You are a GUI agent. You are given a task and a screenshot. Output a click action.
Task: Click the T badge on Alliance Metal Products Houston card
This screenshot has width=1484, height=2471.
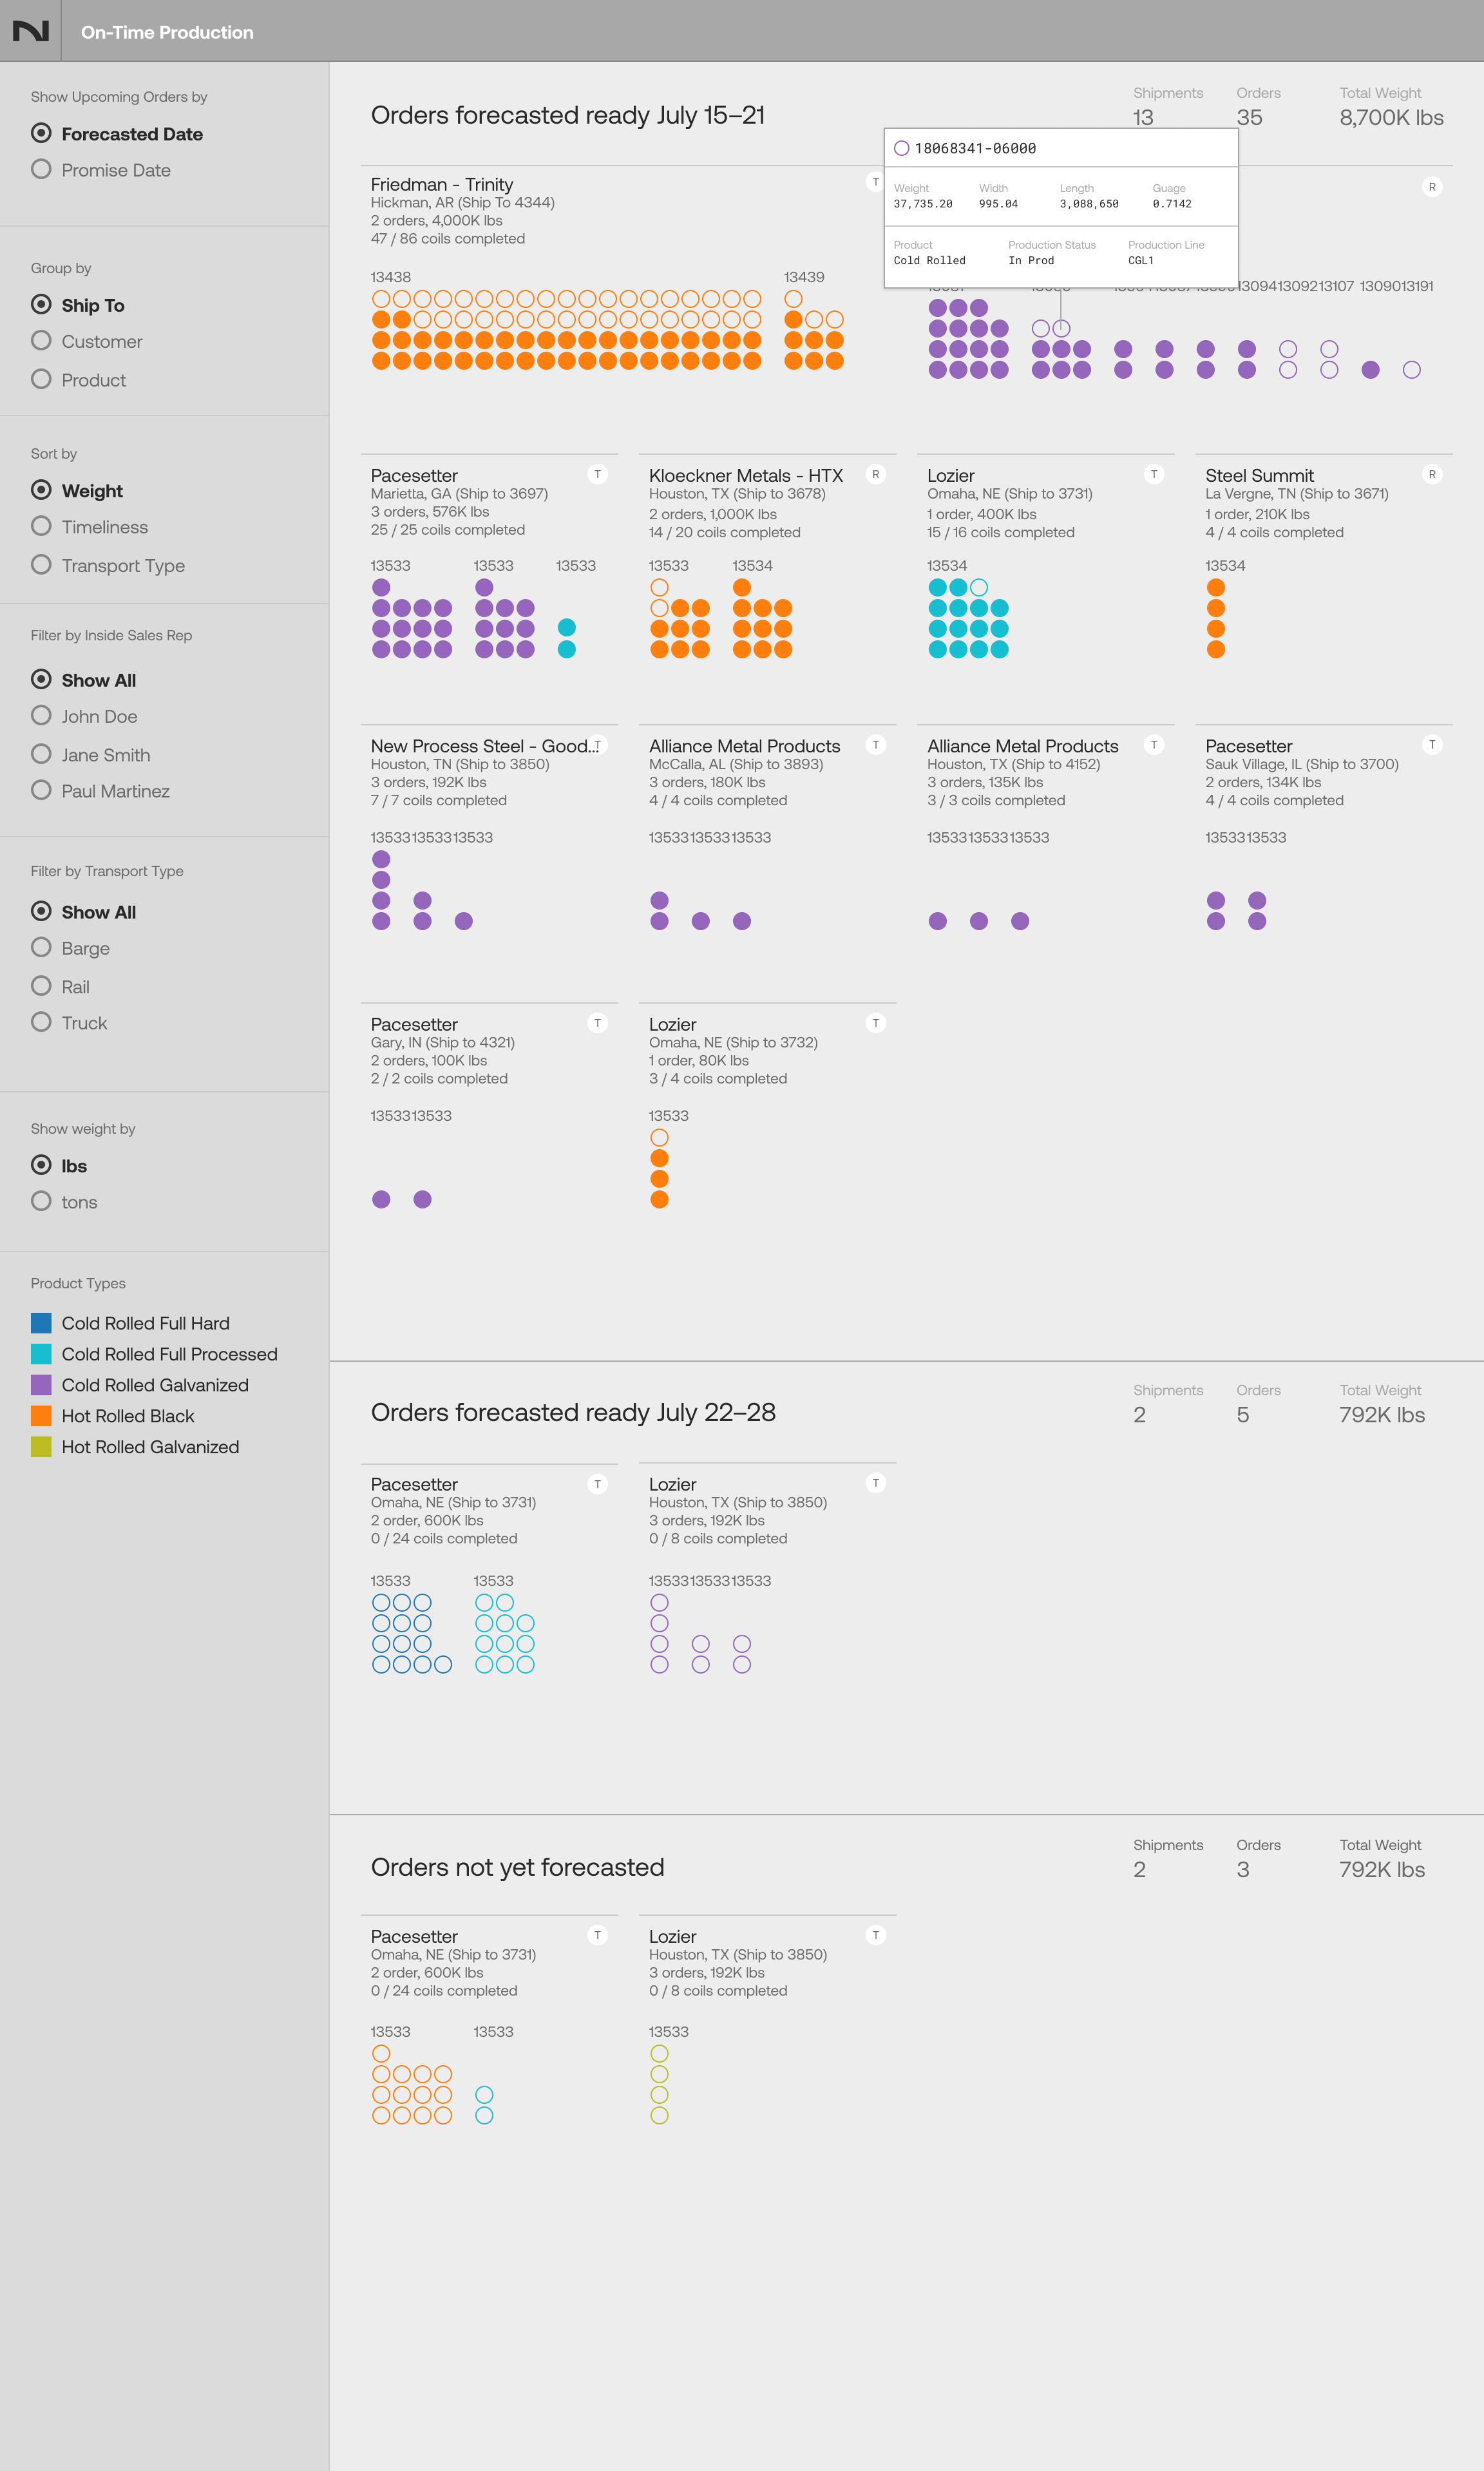(1154, 744)
